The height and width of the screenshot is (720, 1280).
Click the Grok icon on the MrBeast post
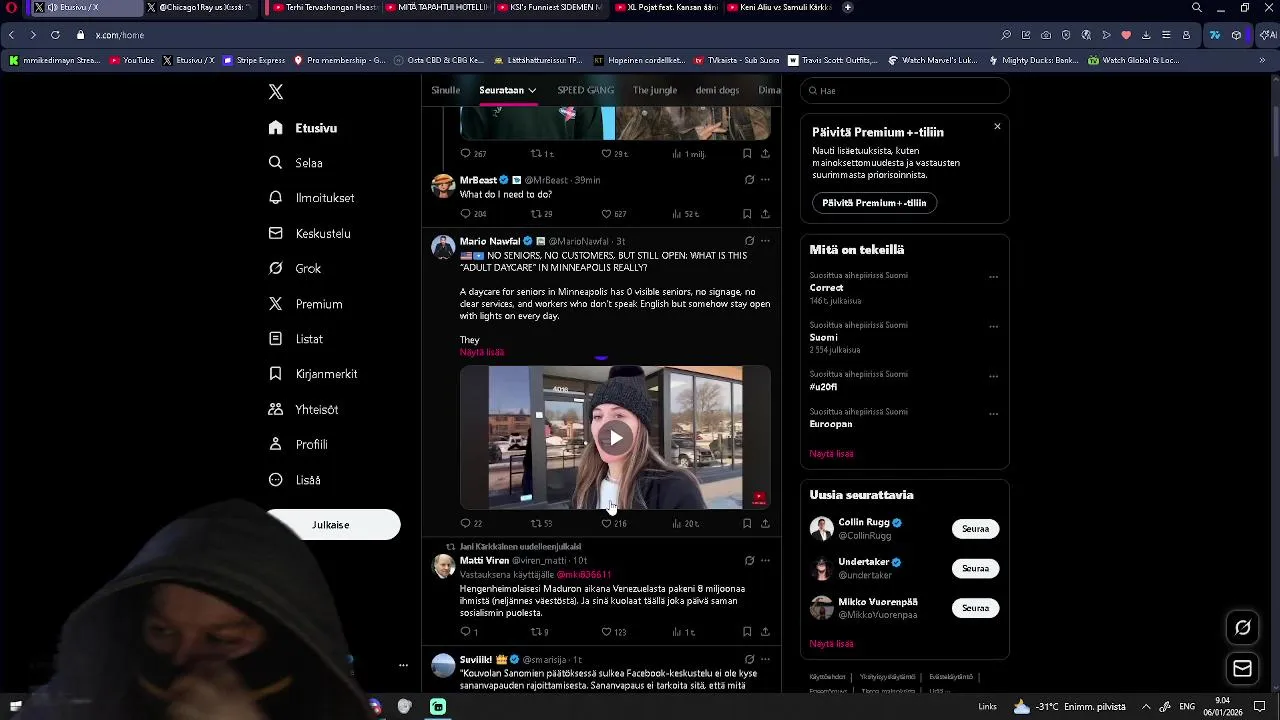click(749, 180)
